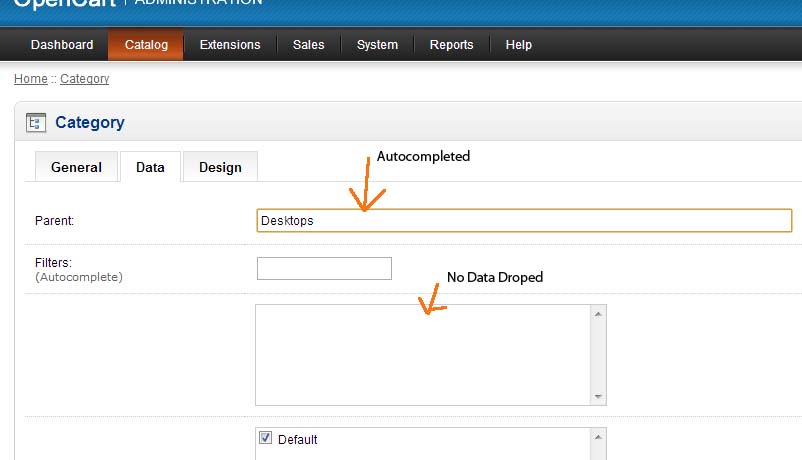Image resolution: width=802 pixels, height=460 pixels.
Task: Click the stores list scroll up arrow
Action: click(598, 437)
